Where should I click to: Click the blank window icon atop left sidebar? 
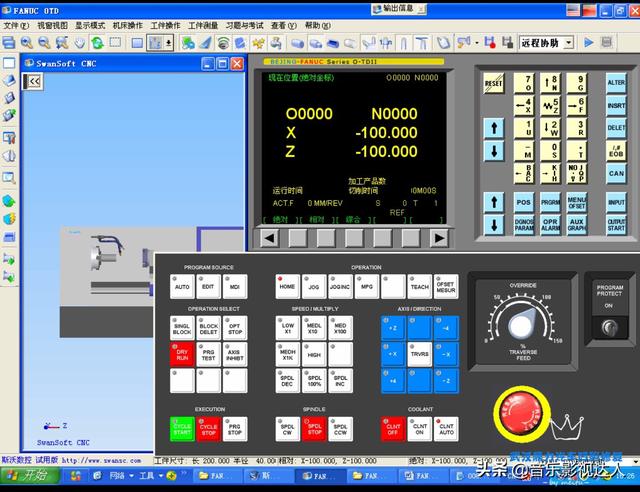9,63
